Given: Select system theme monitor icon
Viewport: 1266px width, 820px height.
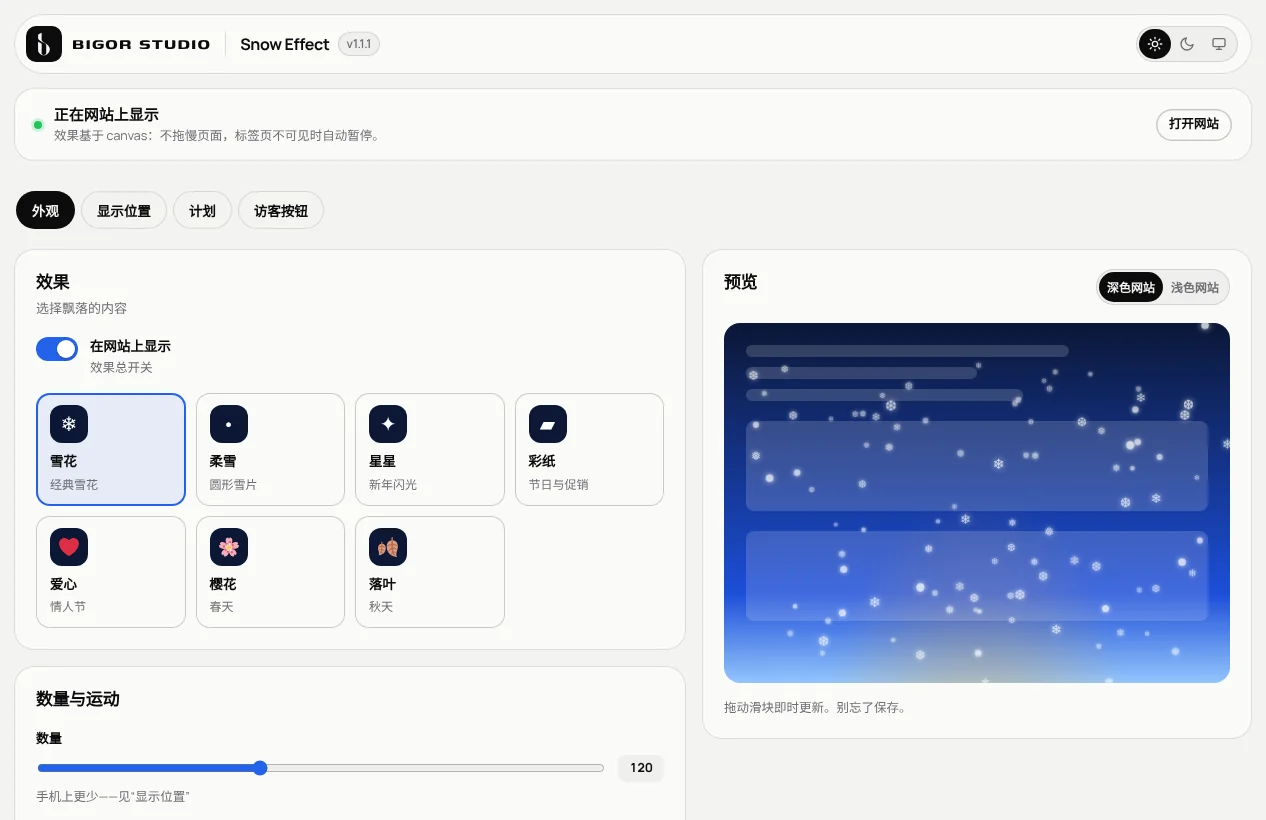Looking at the screenshot, I should (1219, 44).
